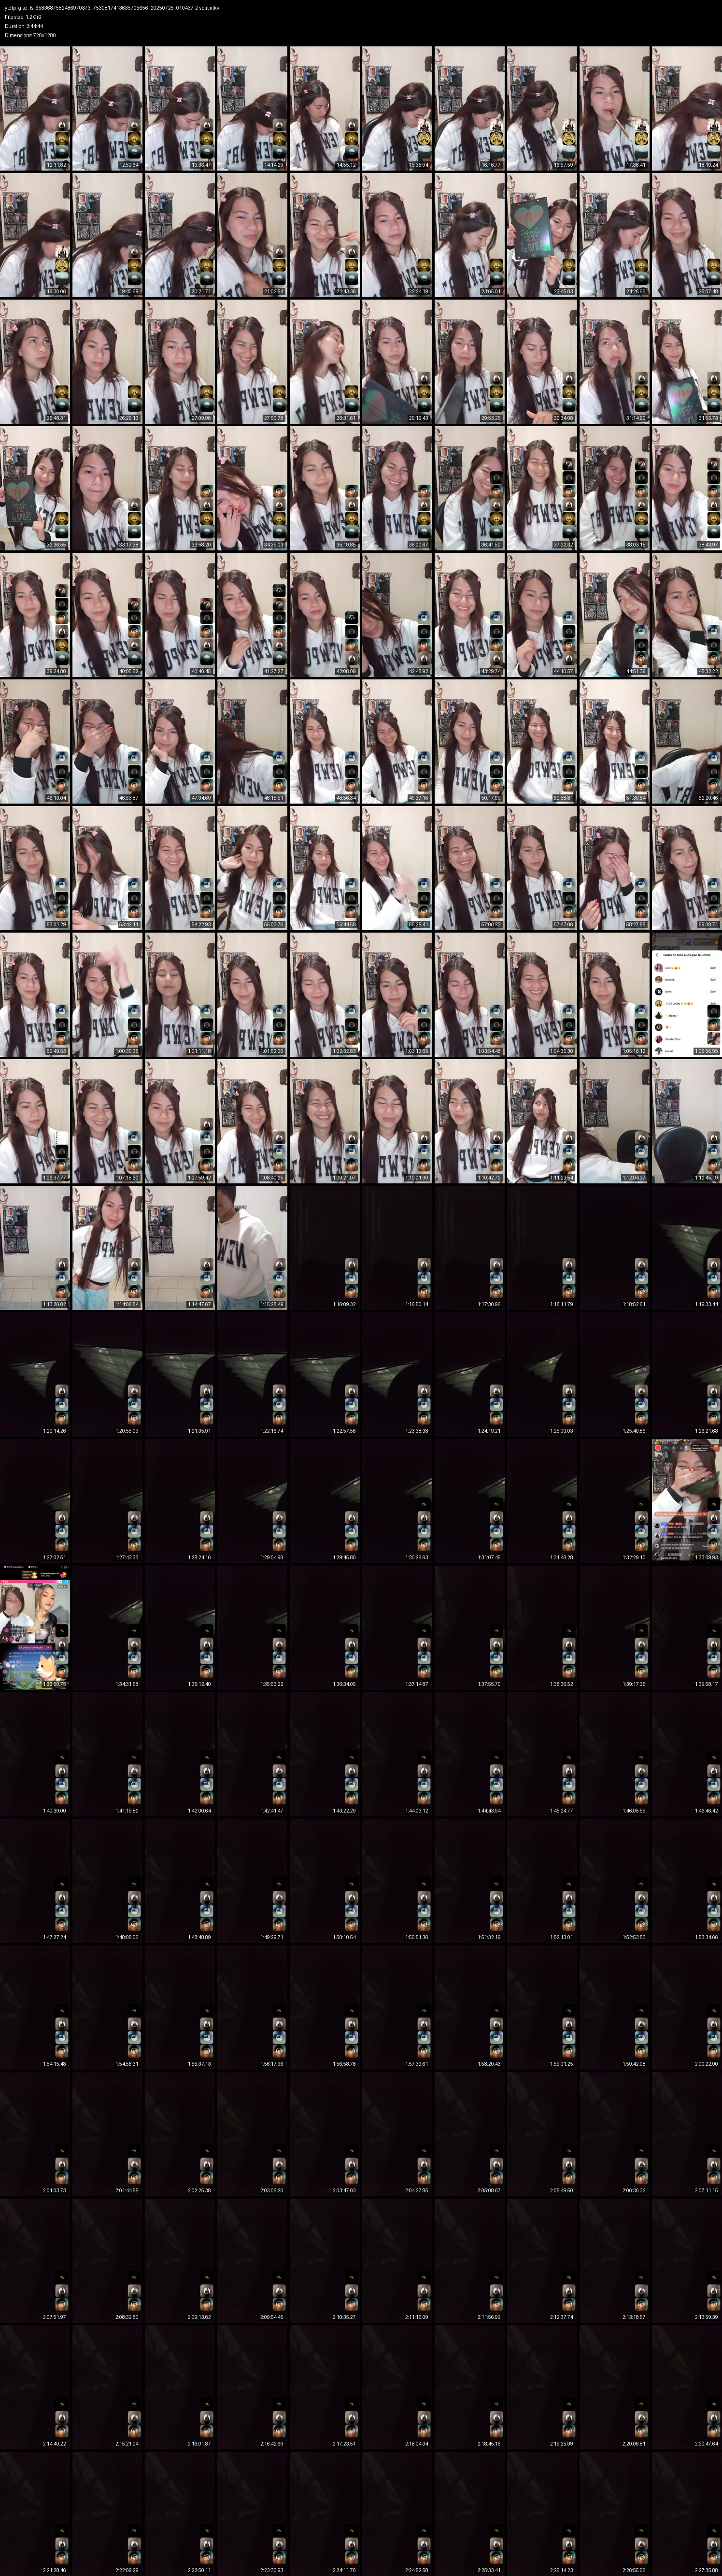
Task: Click the thumbnail at timestamp 1:09:21
Action: pos(325,1121)
